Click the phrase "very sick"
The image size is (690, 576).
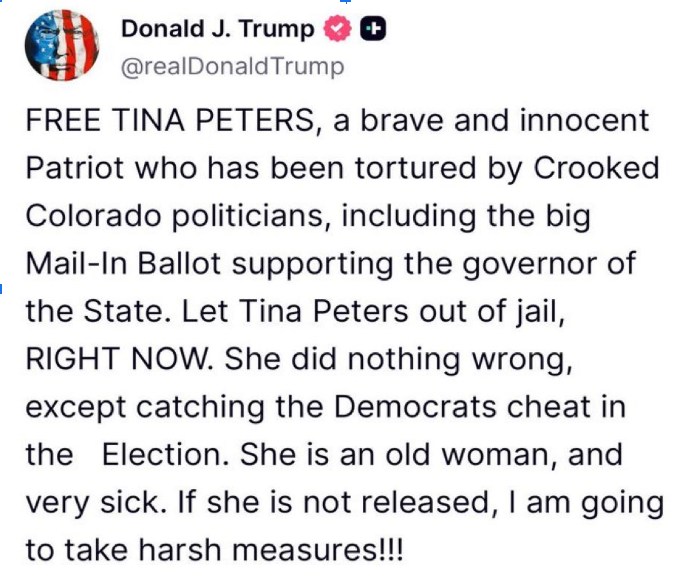coord(92,503)
